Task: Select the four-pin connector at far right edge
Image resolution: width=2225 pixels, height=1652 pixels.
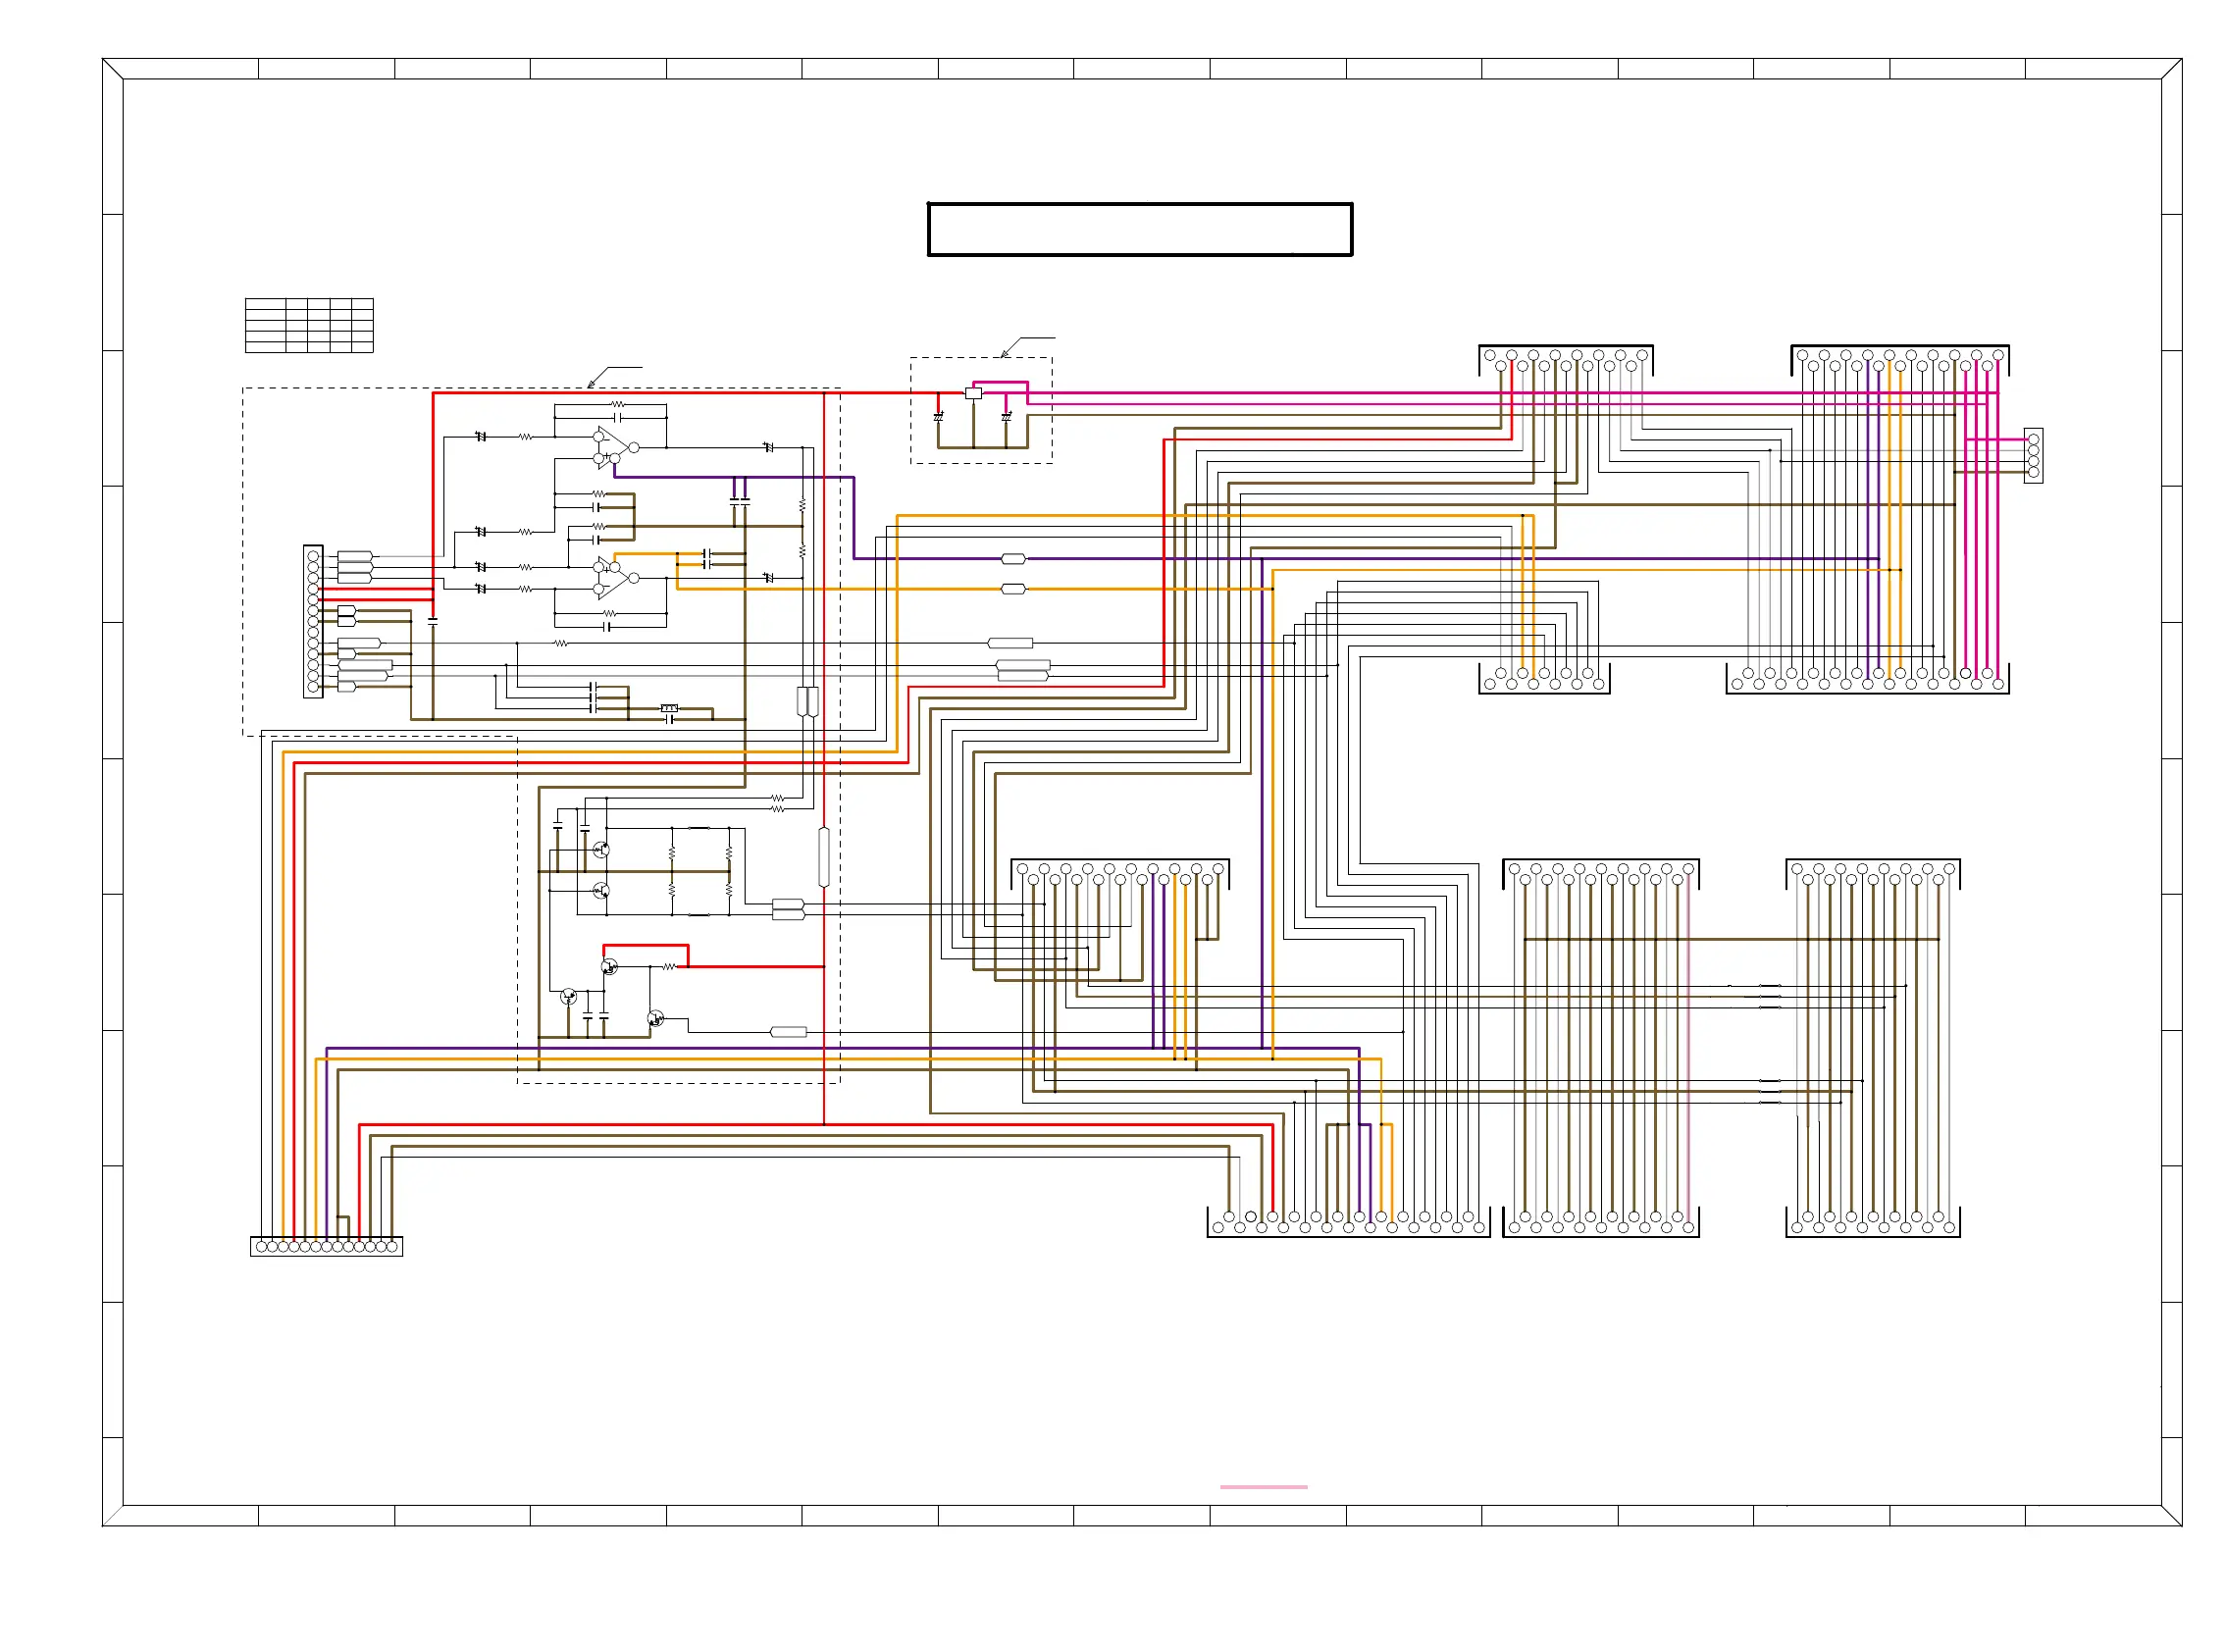Action: point(2032,455)
